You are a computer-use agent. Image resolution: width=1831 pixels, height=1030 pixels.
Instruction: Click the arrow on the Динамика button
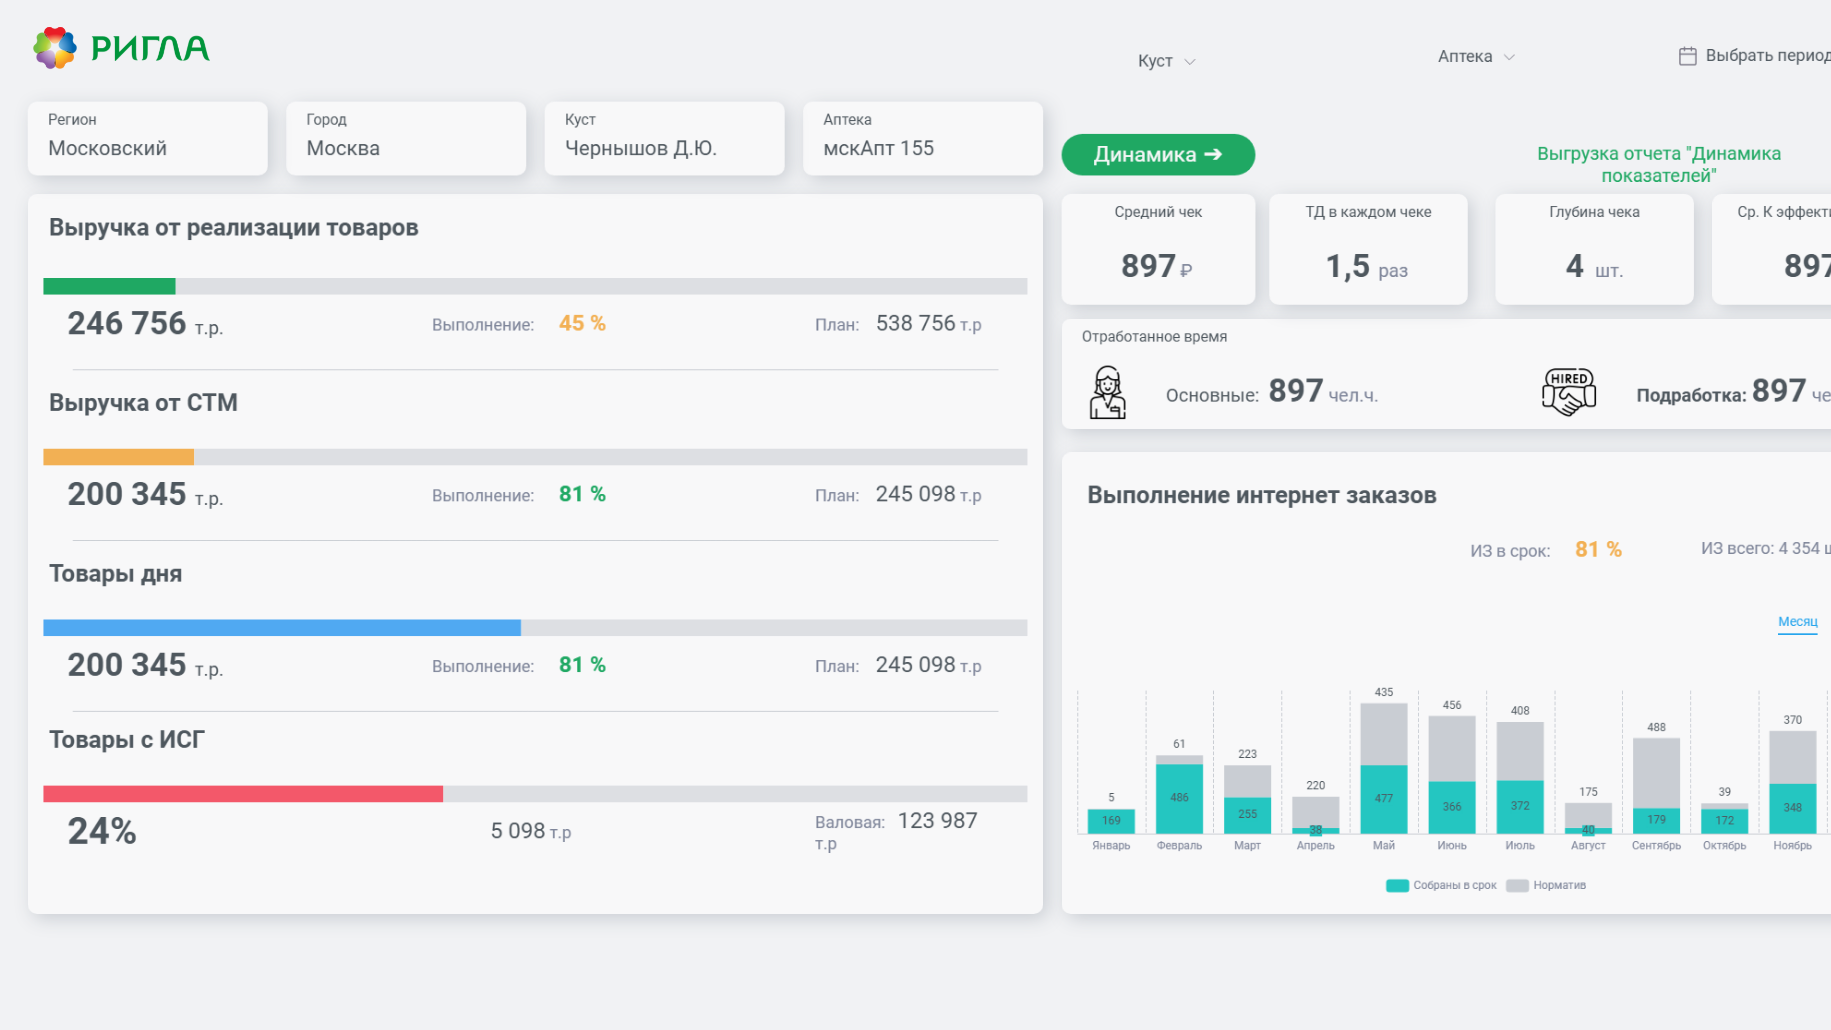[1213, 154]
